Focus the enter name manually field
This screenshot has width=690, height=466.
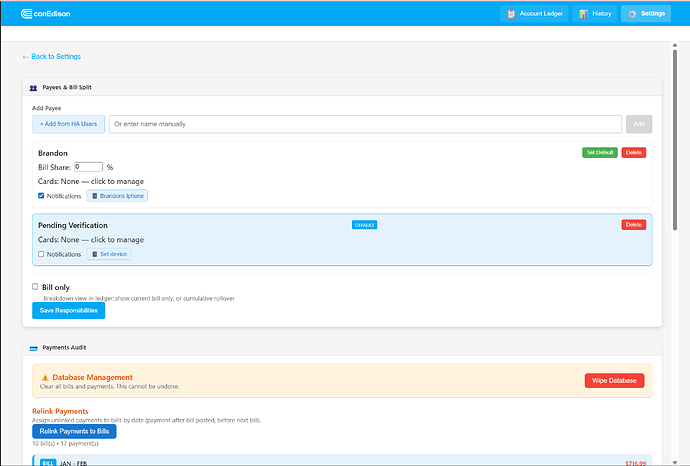pos(365,124)
